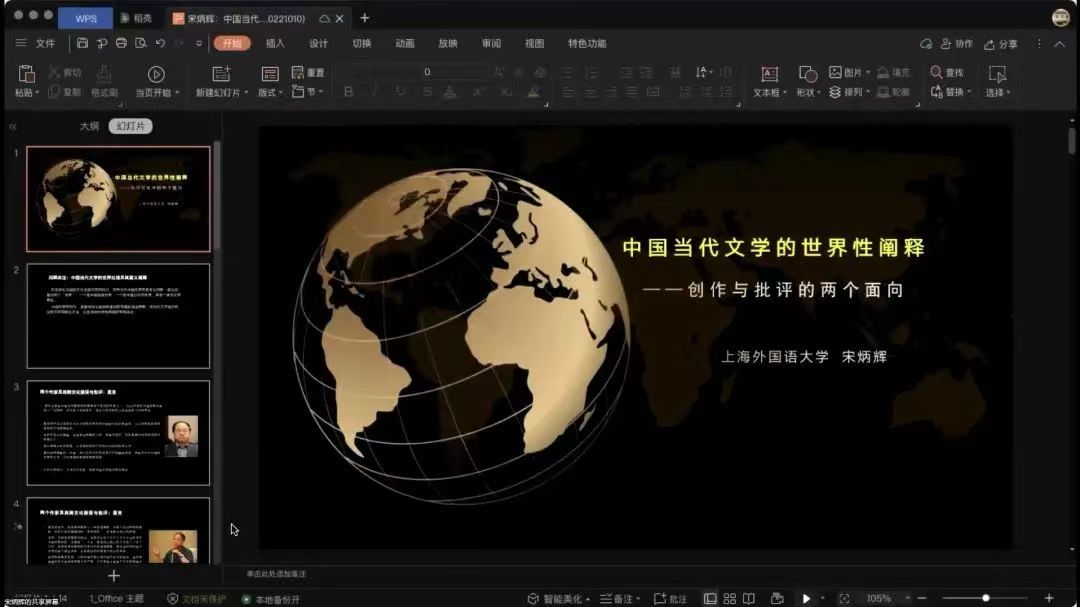Select slide 2 thumbnail in the panel

[x=118, y=316]
